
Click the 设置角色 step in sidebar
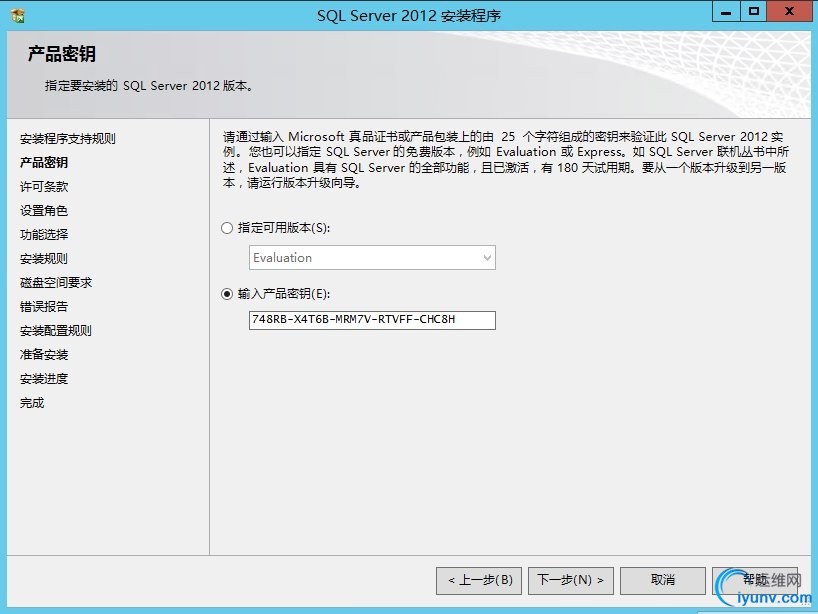click(x=44, y=211)
